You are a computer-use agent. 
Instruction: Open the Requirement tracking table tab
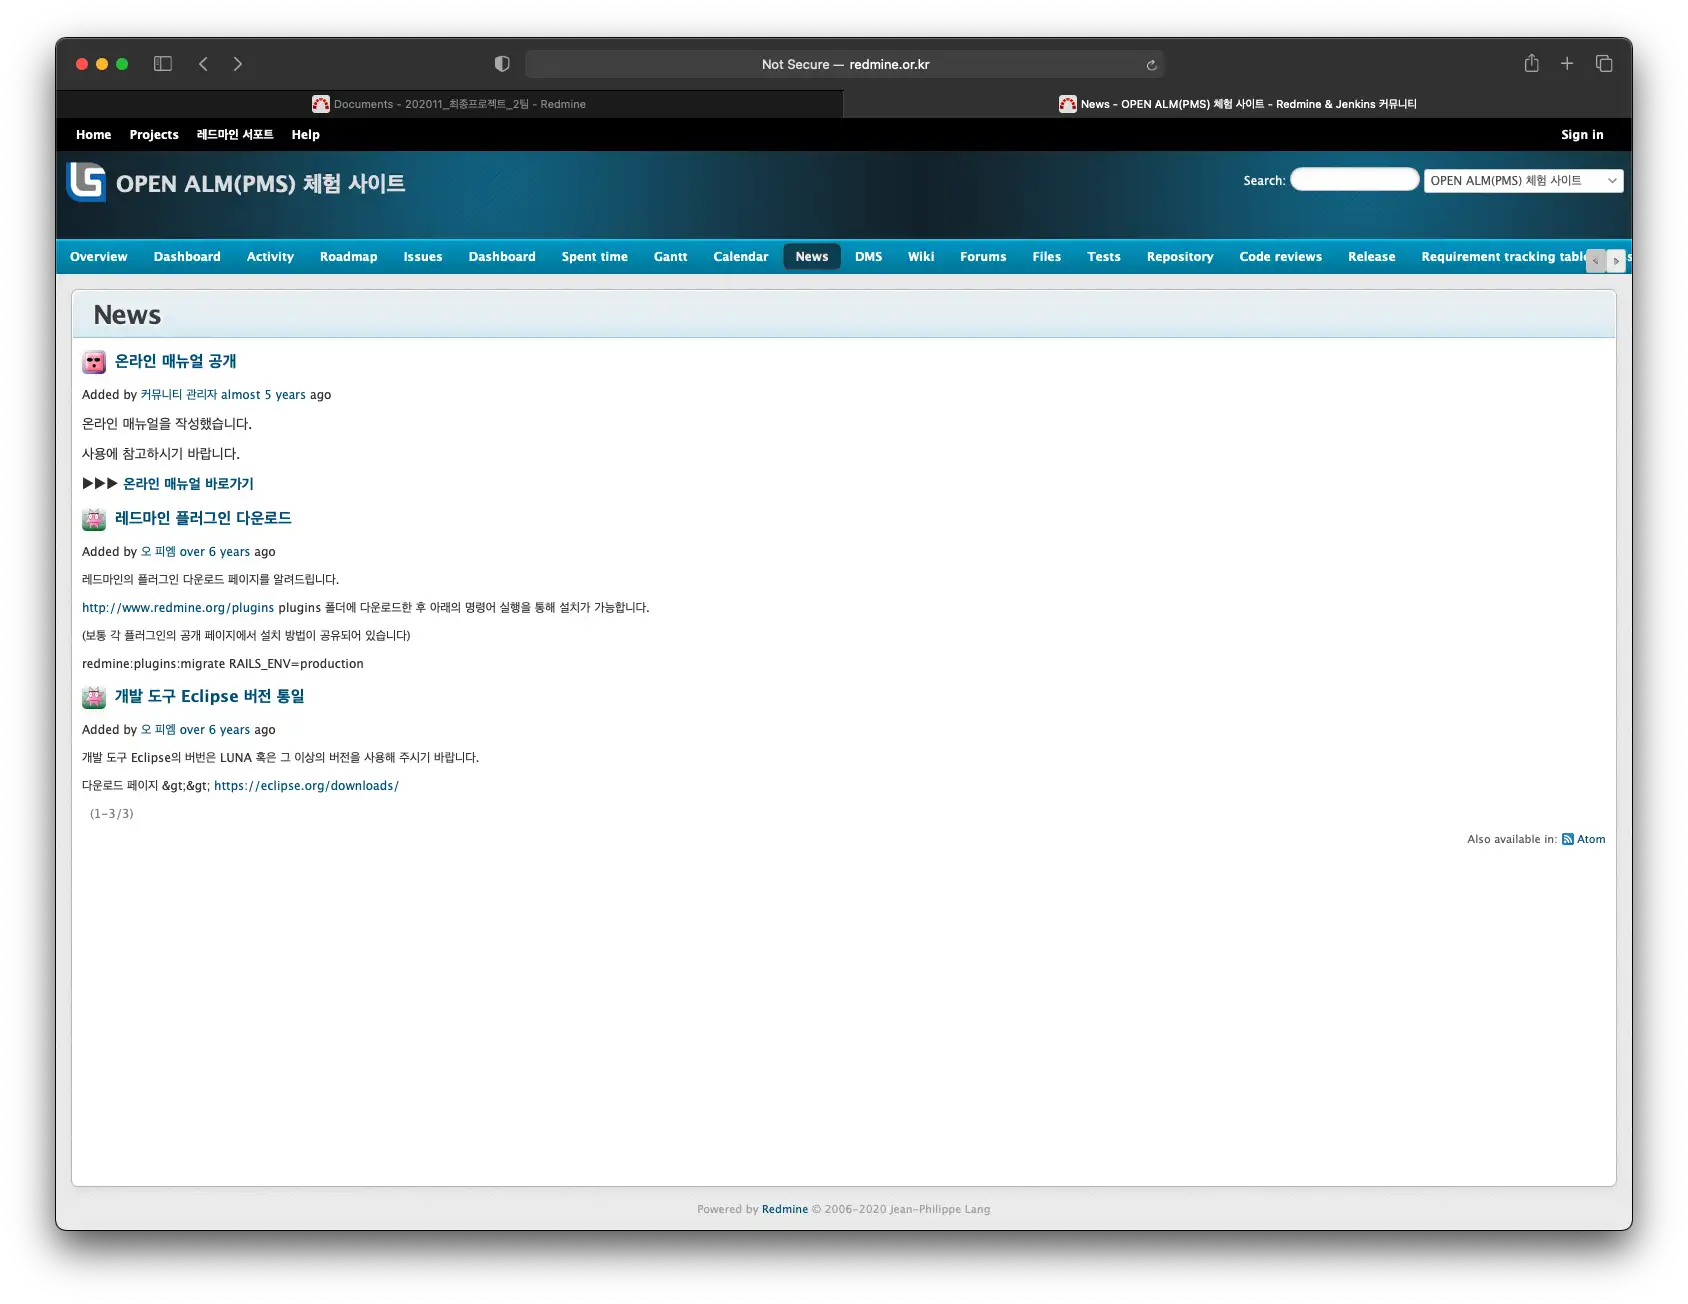(x=1502, y=257)
